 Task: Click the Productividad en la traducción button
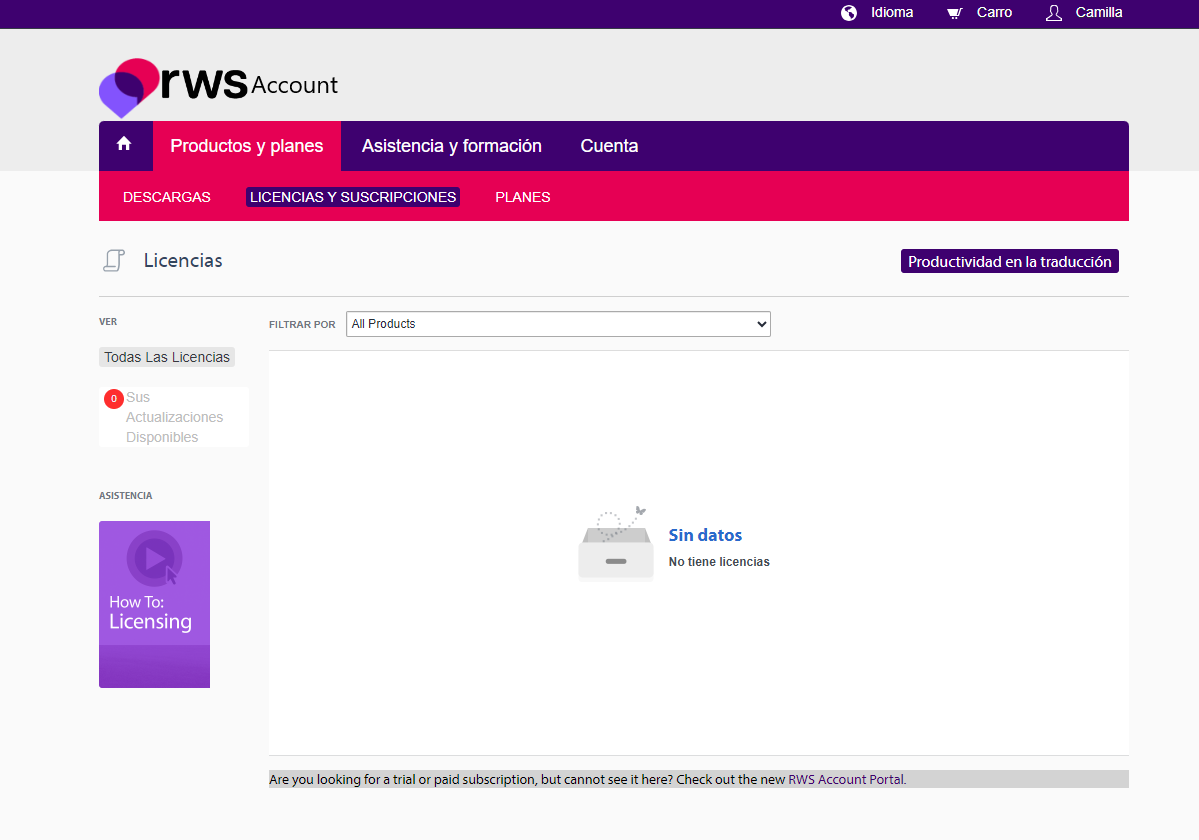1009,260
